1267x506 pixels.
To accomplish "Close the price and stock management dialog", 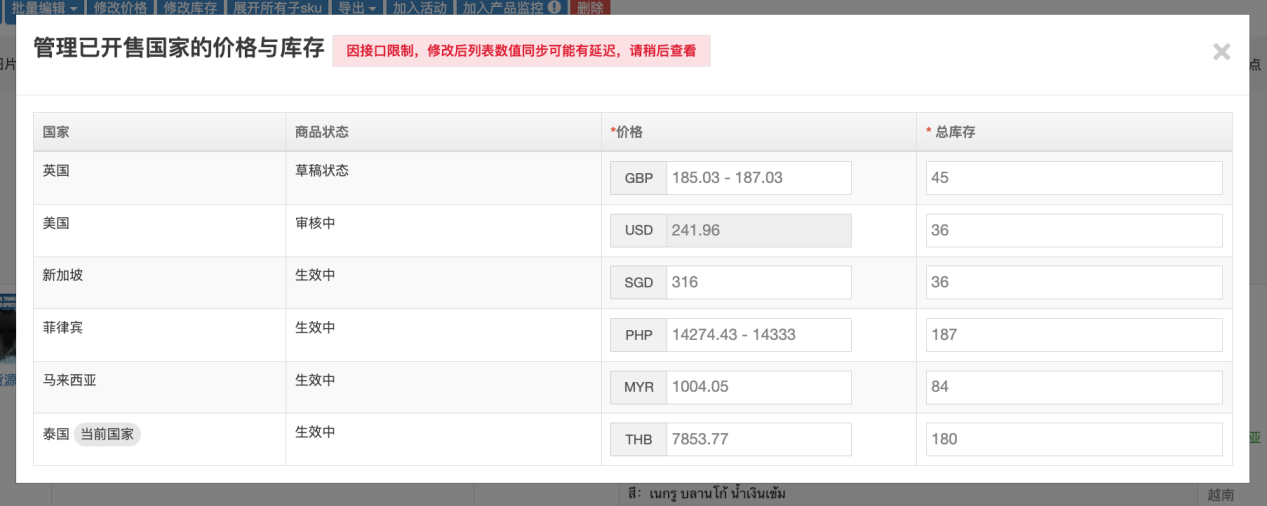I will 1221,52.
